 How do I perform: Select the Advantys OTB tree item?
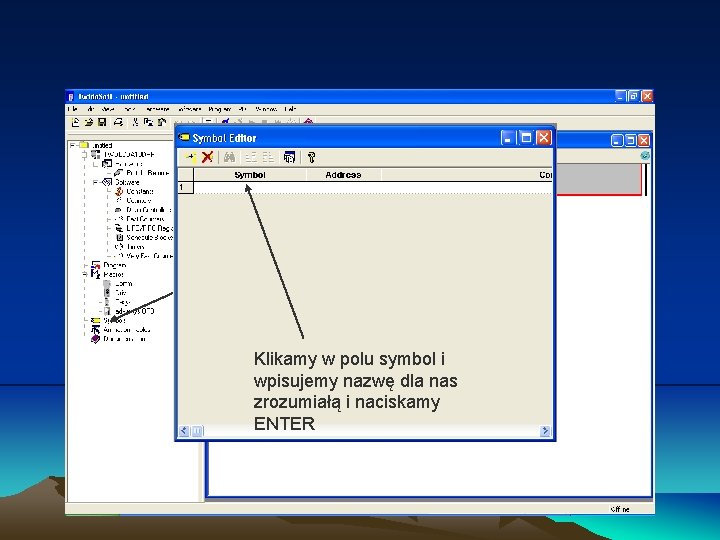pos(135,311)
